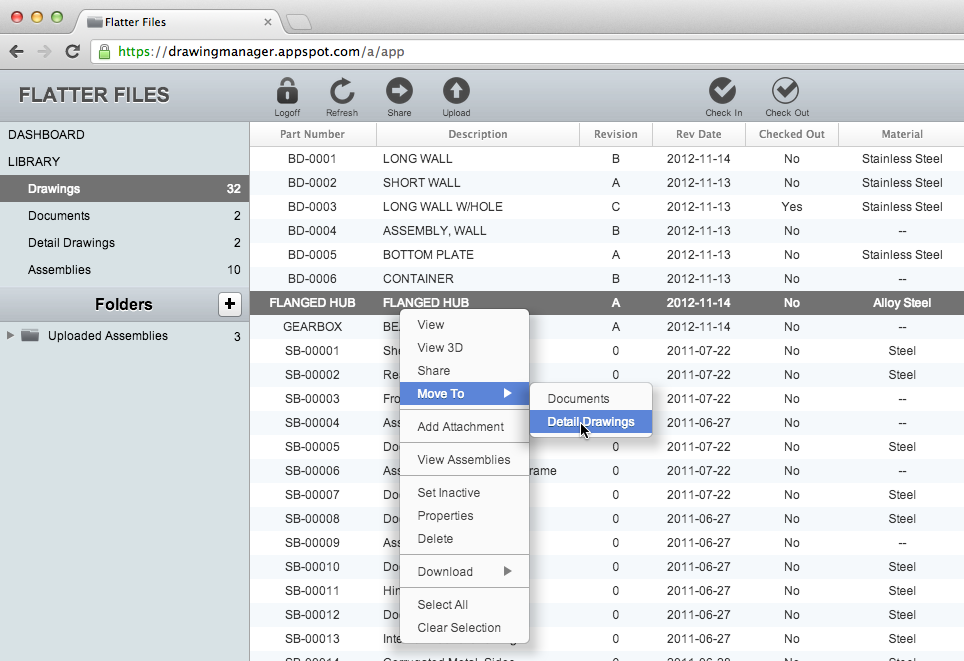Select Assemblies in the sidebar

124,270
